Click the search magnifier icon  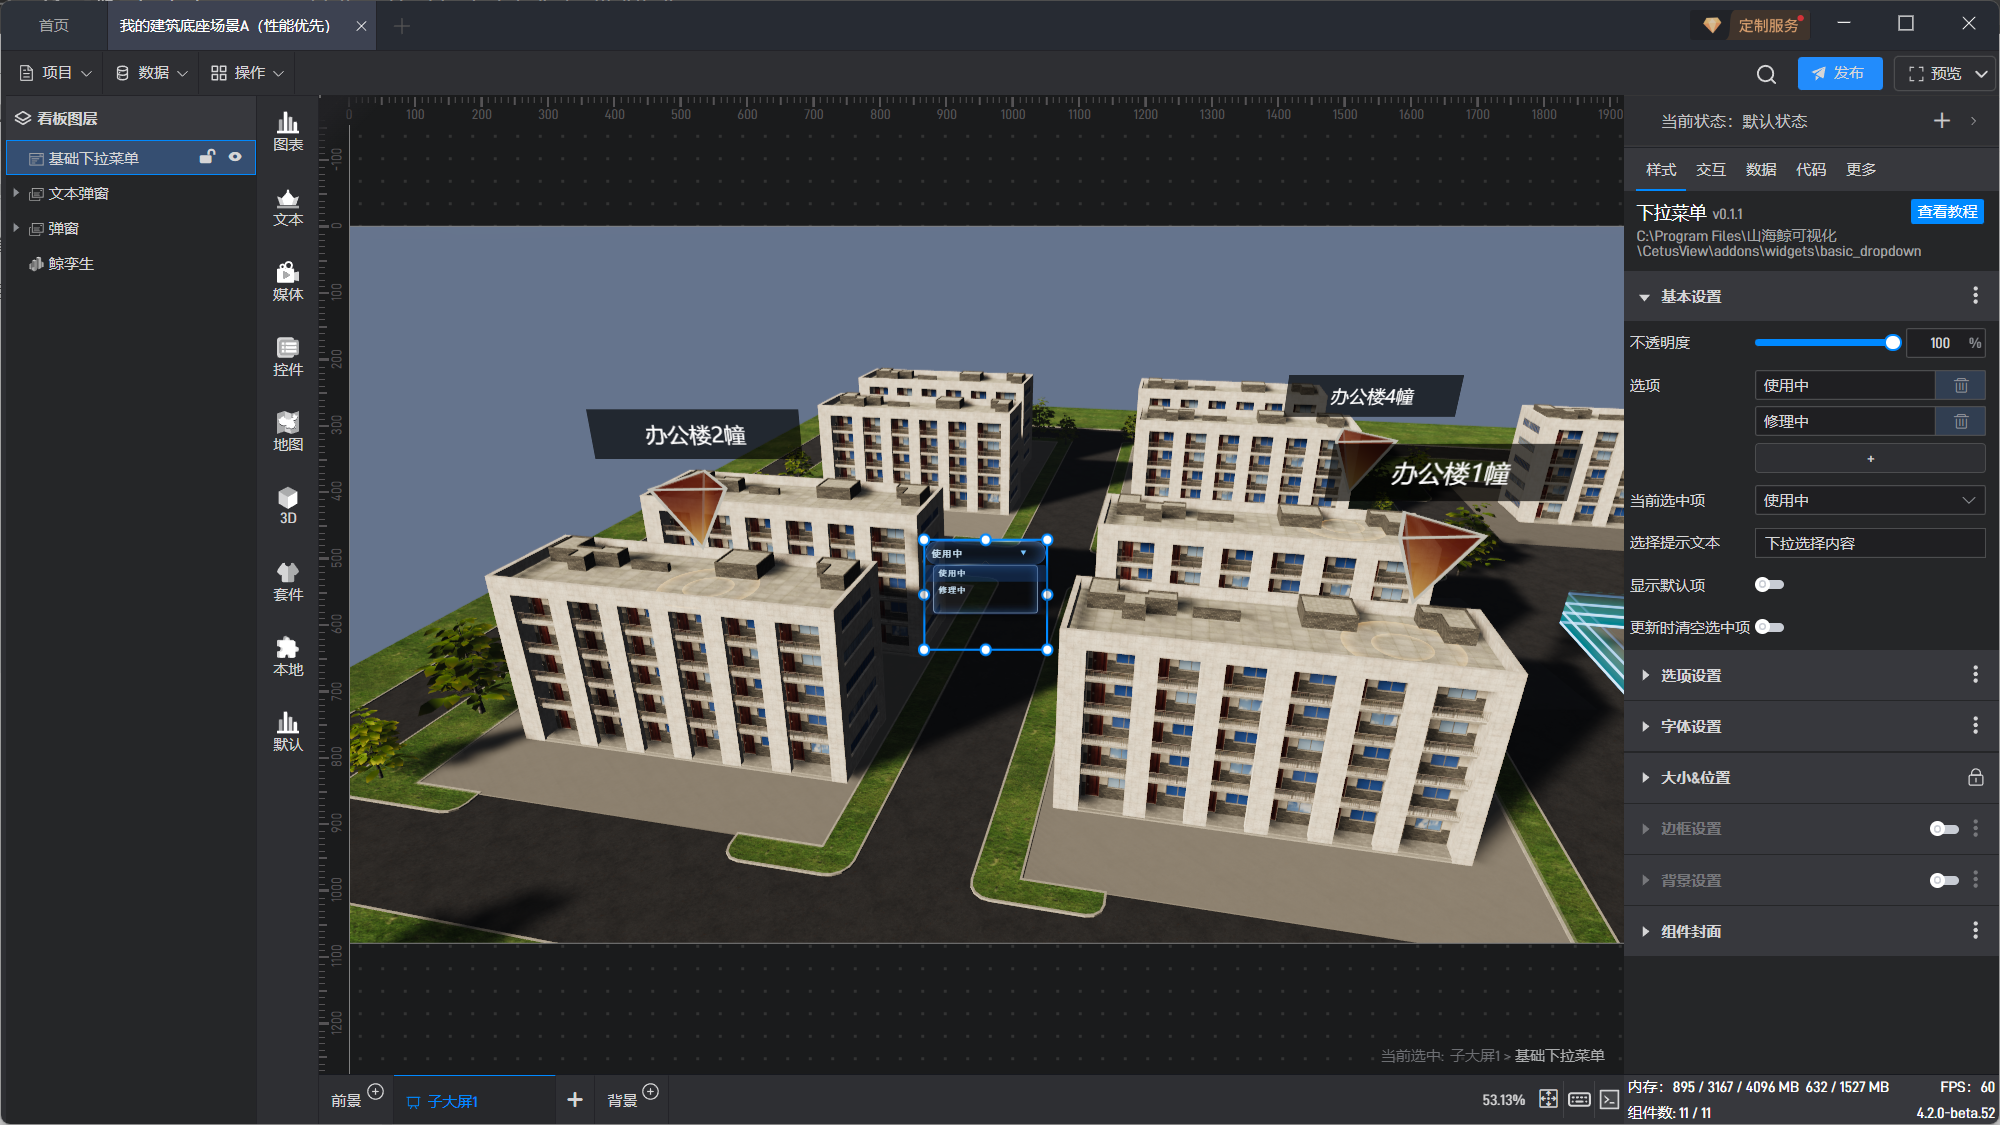(x=1766, y=74)
